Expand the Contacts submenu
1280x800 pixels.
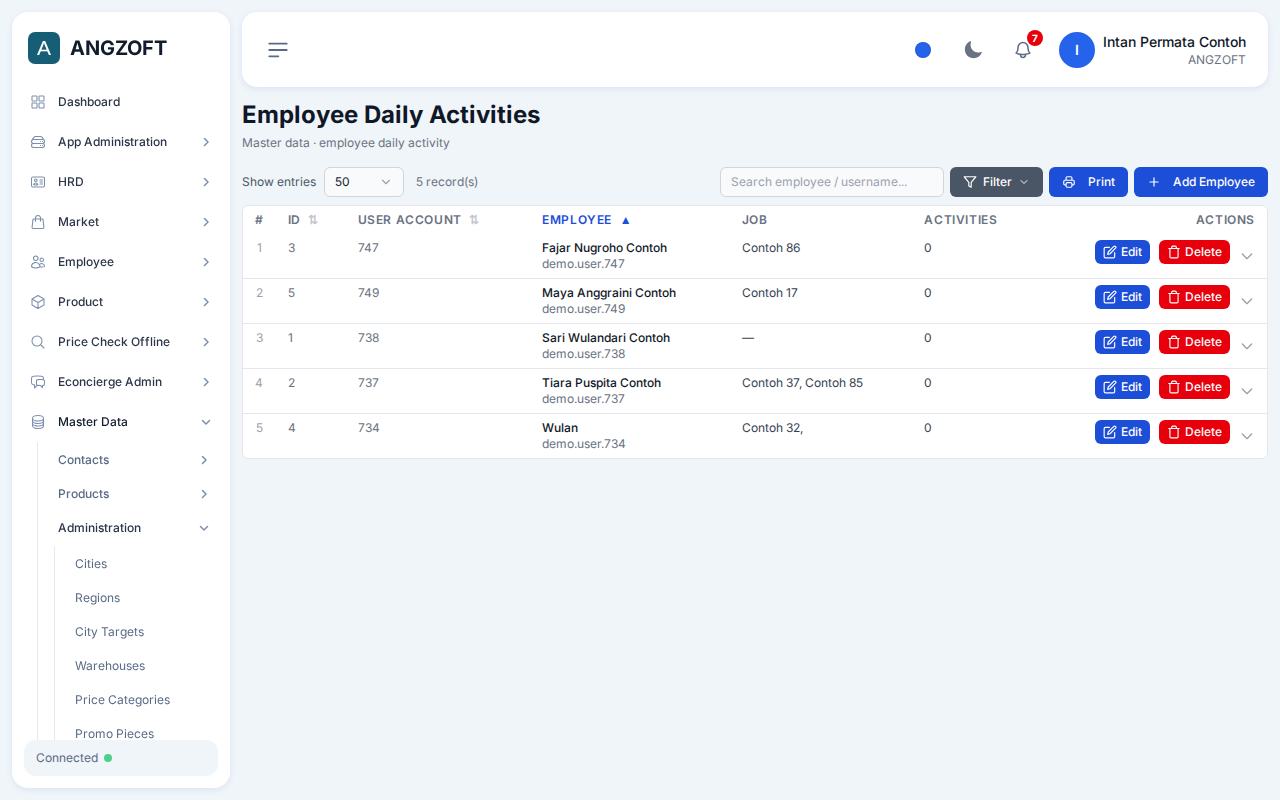coord(204,460)
